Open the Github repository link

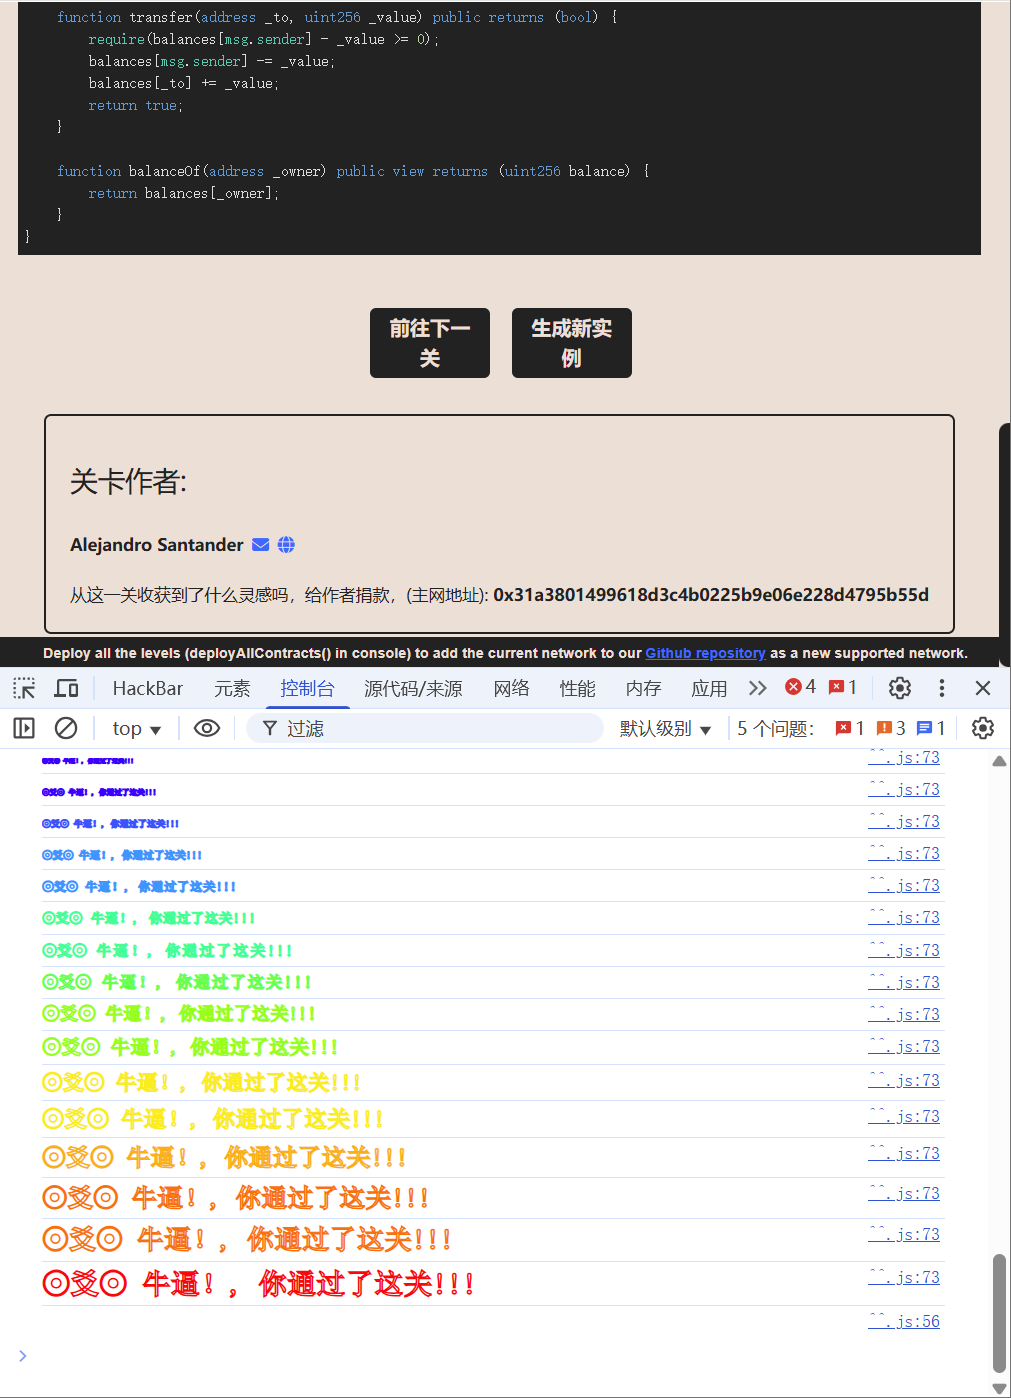click(705, 653)
